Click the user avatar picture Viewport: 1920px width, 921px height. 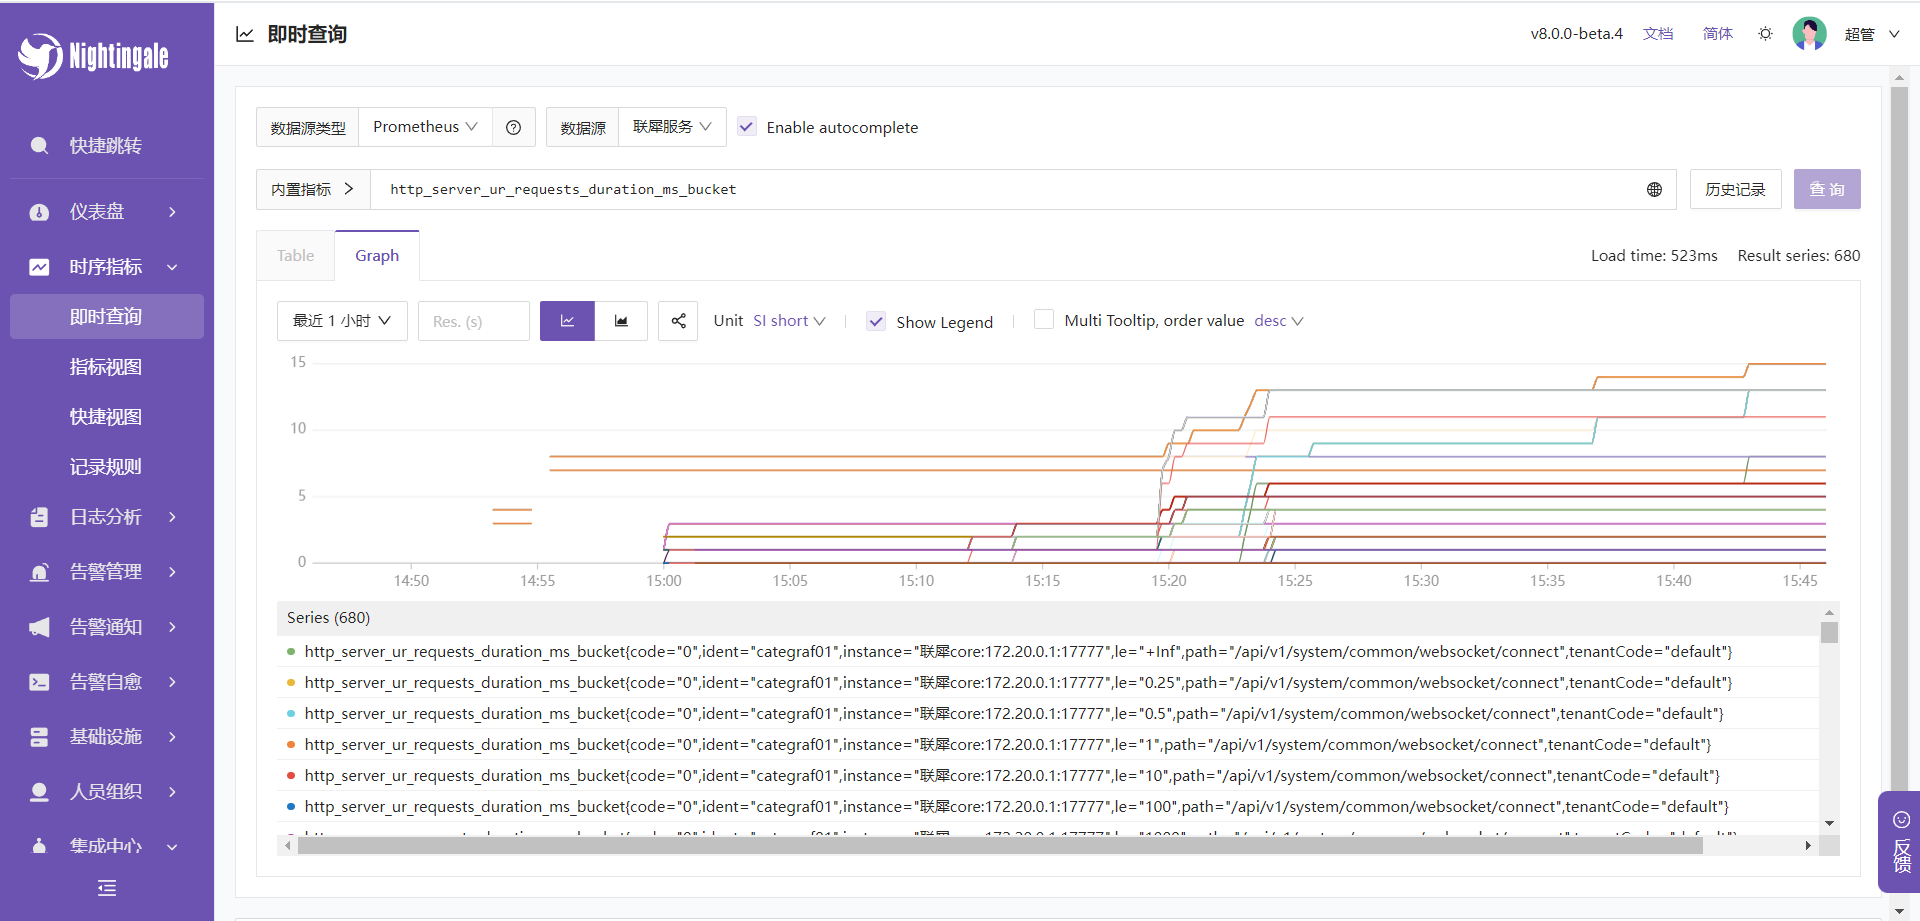(1809, 34)
